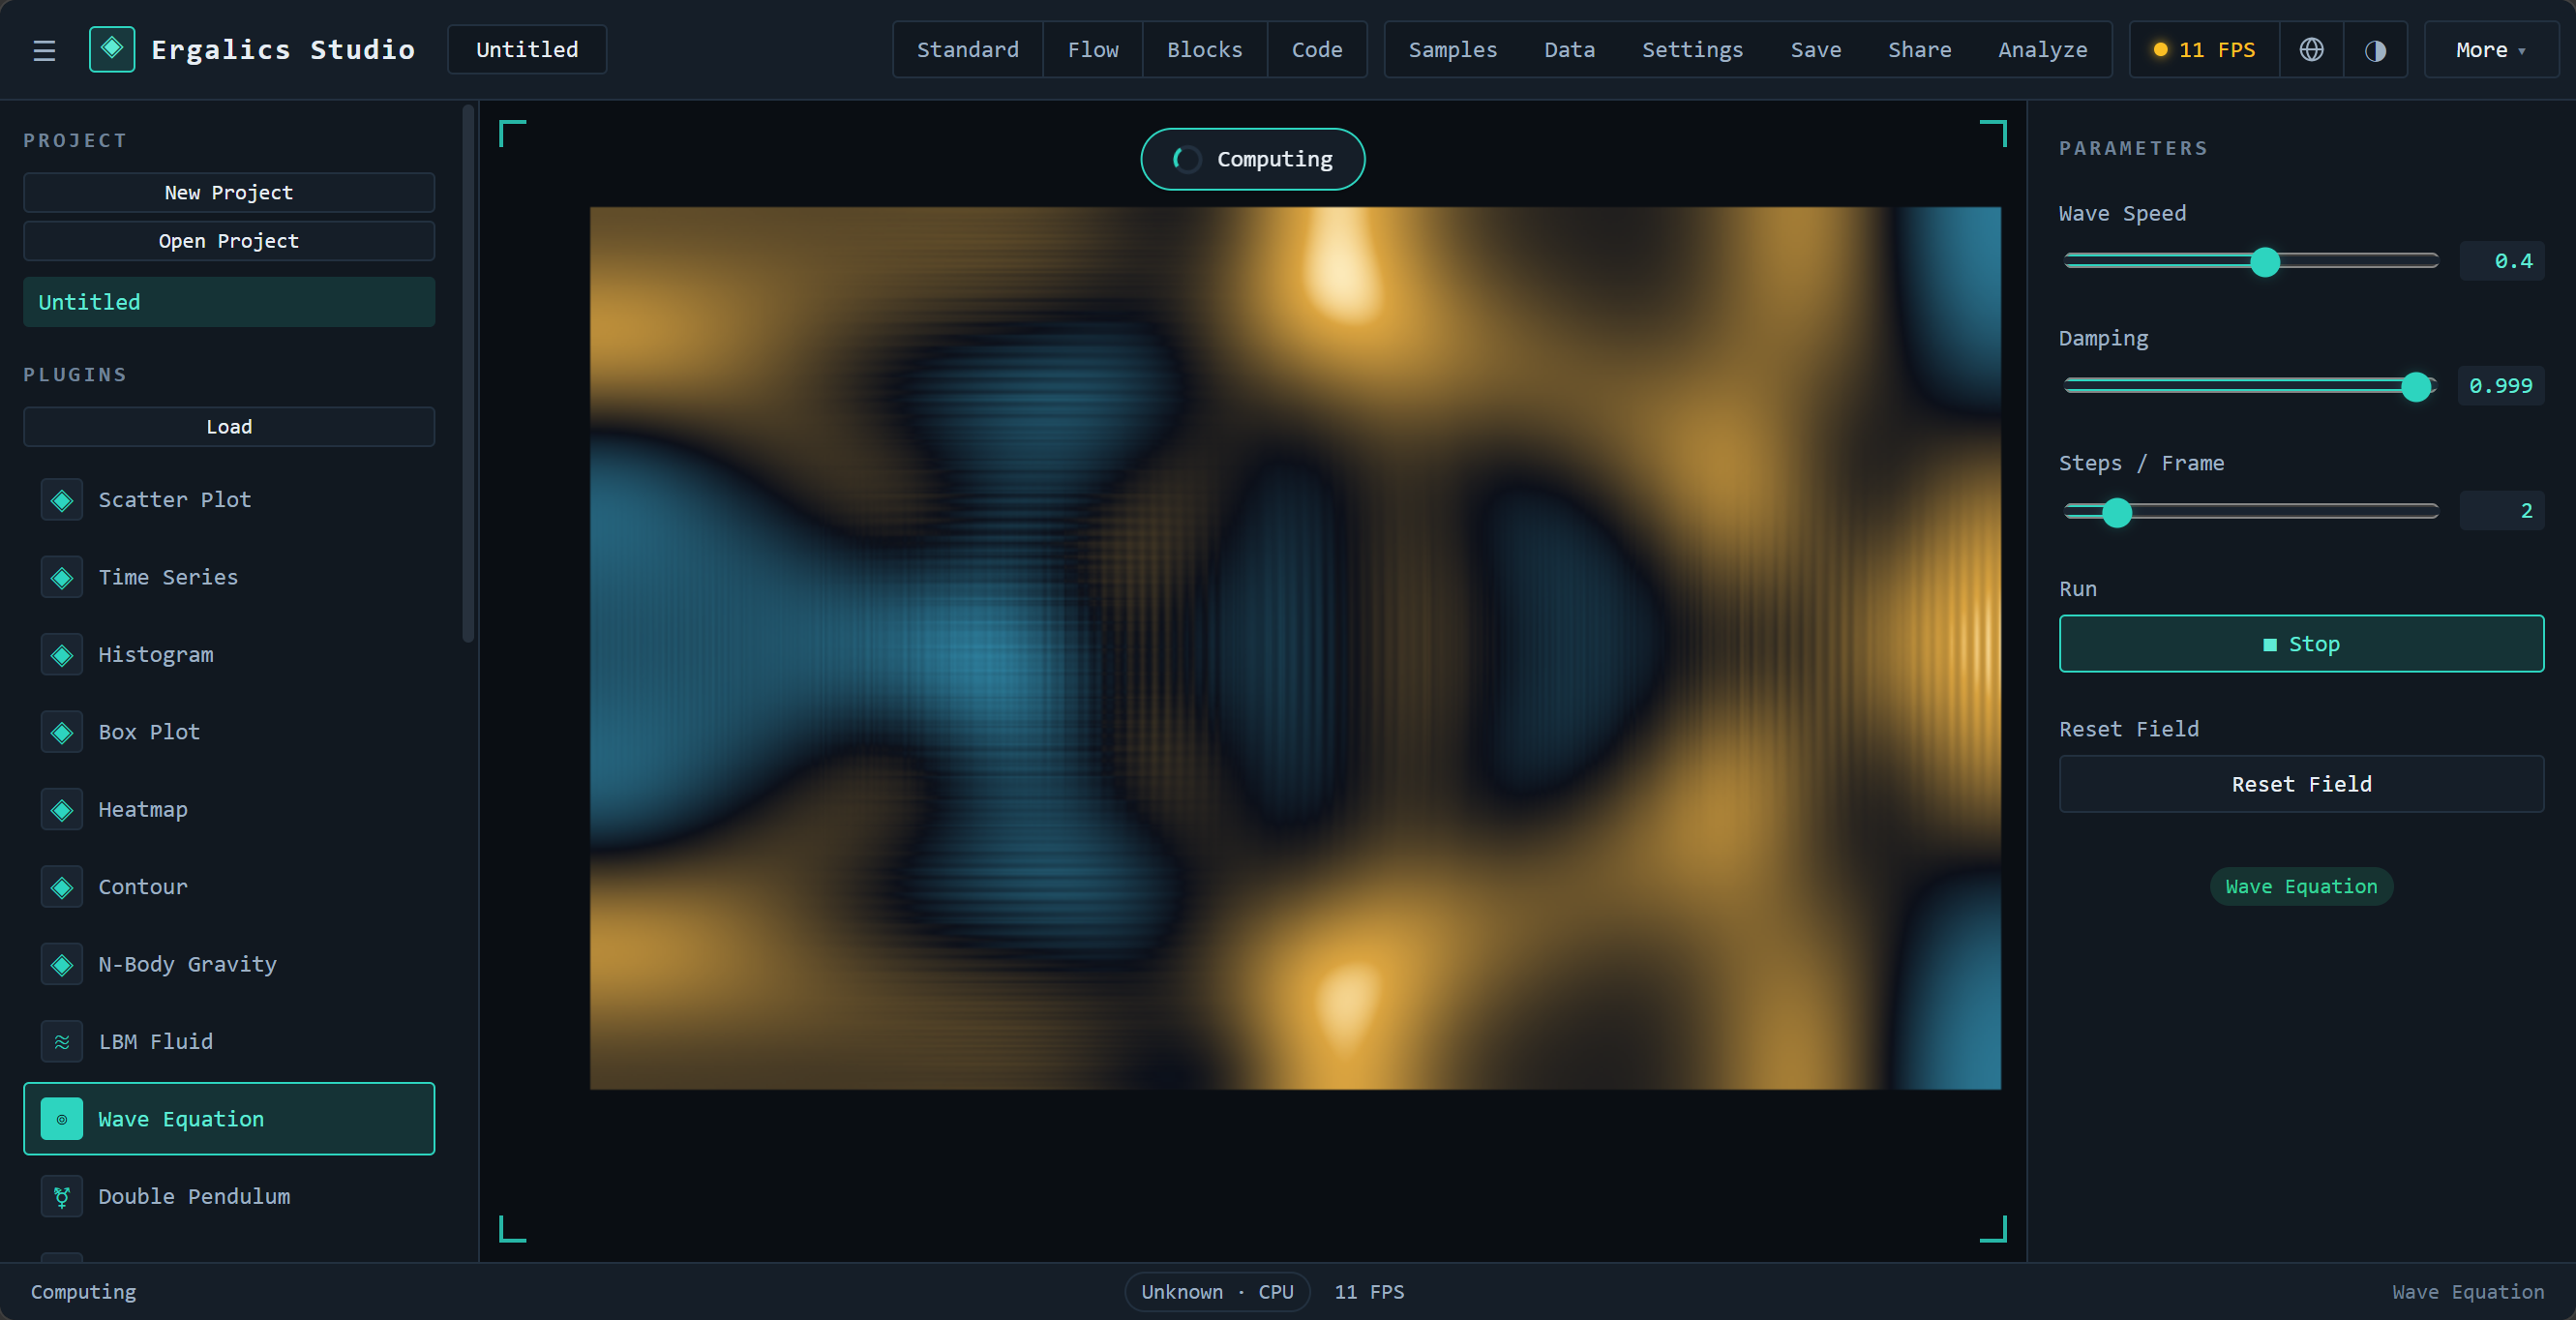
Task: Click the Time Series plugin icon
Action: coord(62,578)
